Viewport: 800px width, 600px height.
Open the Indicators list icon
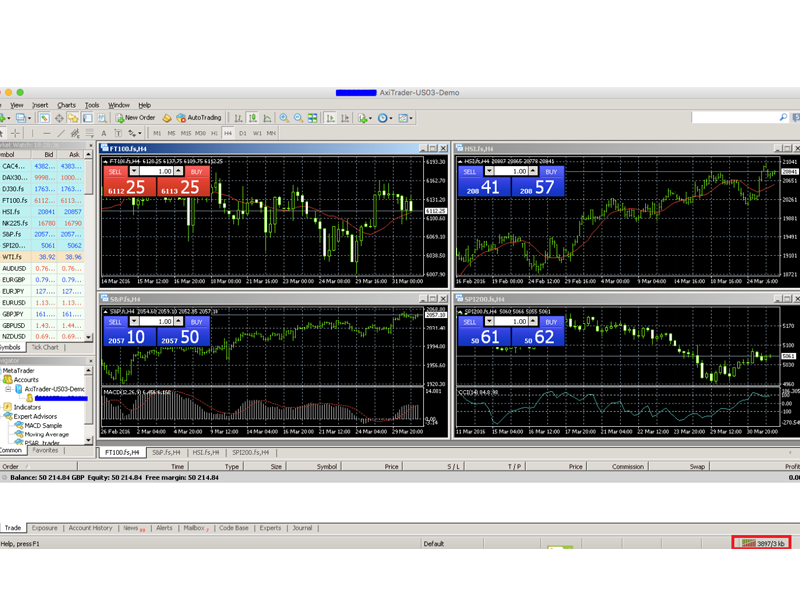point(362,118)
